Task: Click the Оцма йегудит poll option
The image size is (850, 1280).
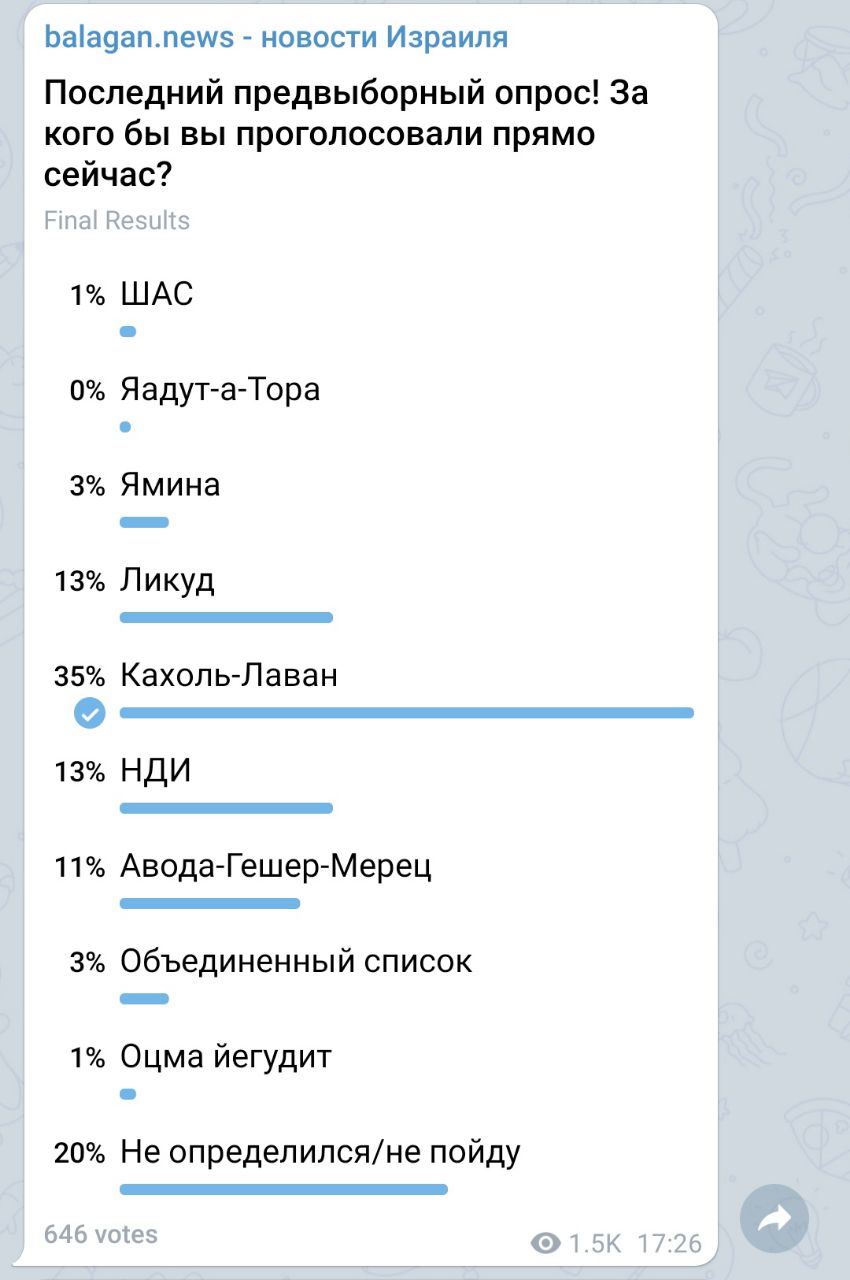Action: 225,1057
